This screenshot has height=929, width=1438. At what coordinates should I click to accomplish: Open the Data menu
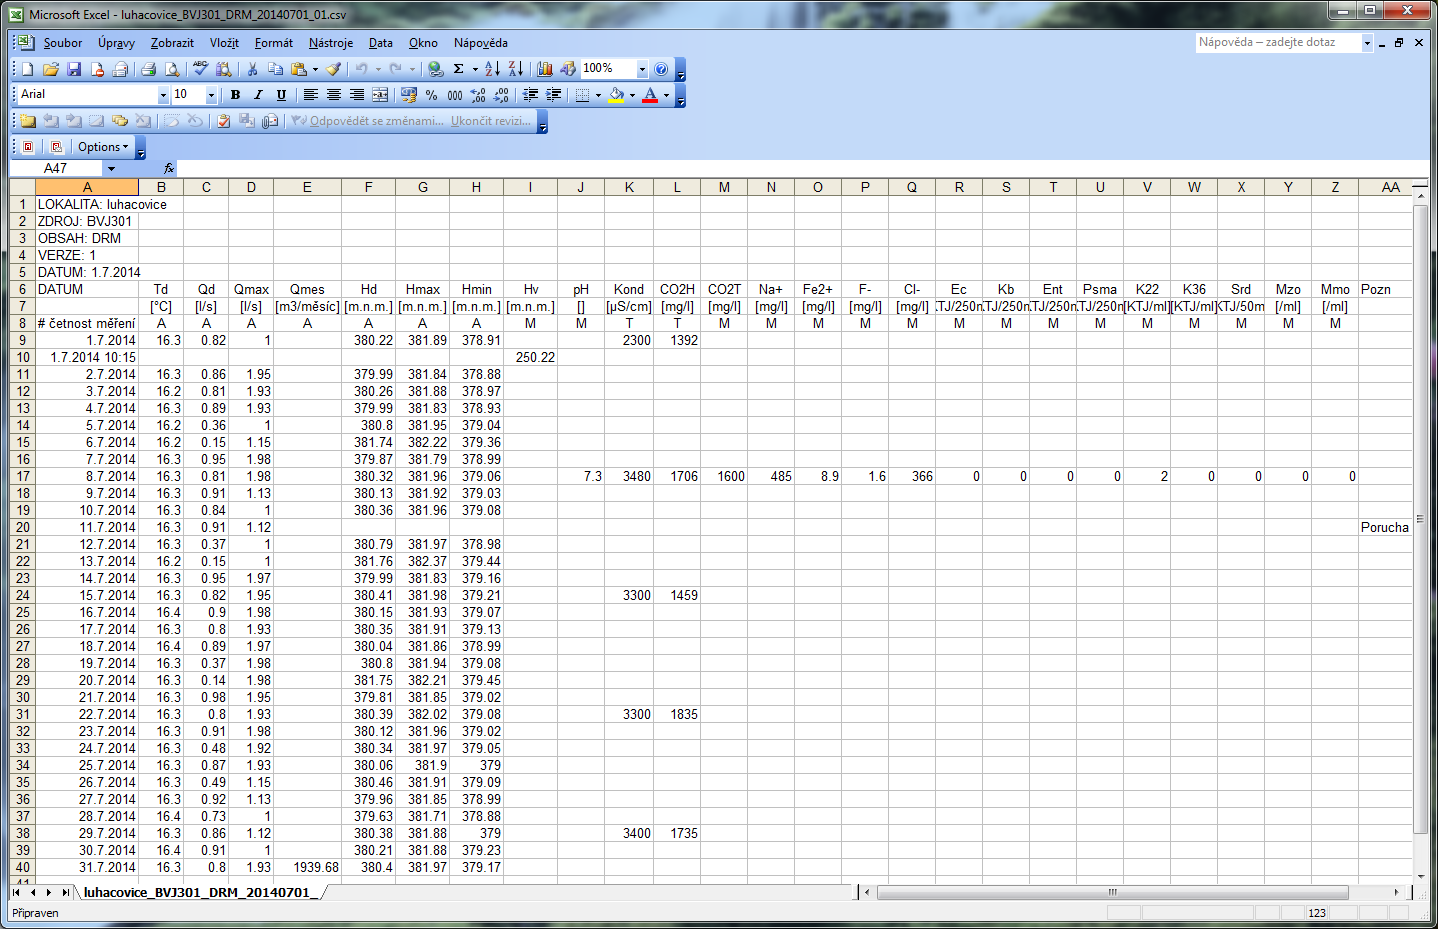380,43
